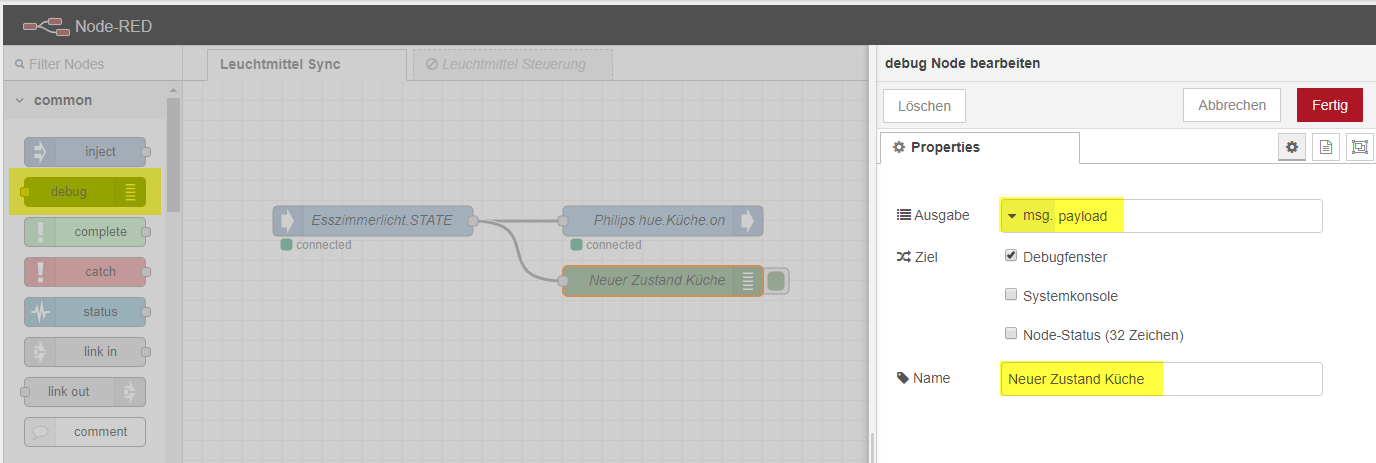Switch to Leuchtmittel Steuerung tab

click(x=512, y=64)
